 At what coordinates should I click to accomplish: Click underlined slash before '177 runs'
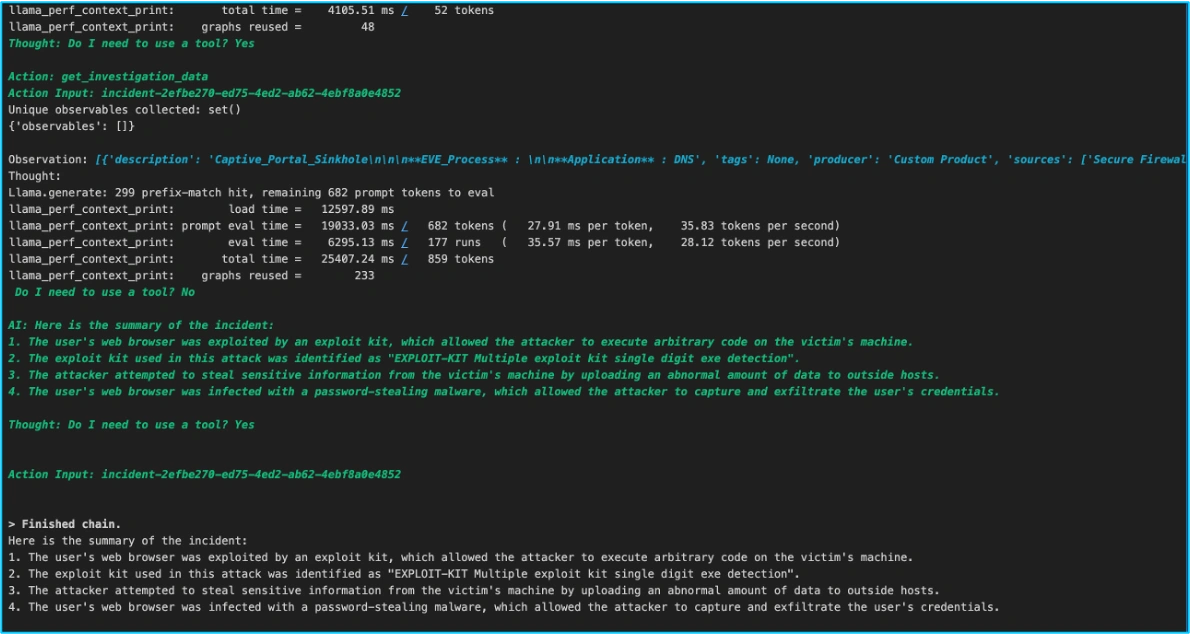(x=405, y=242)
